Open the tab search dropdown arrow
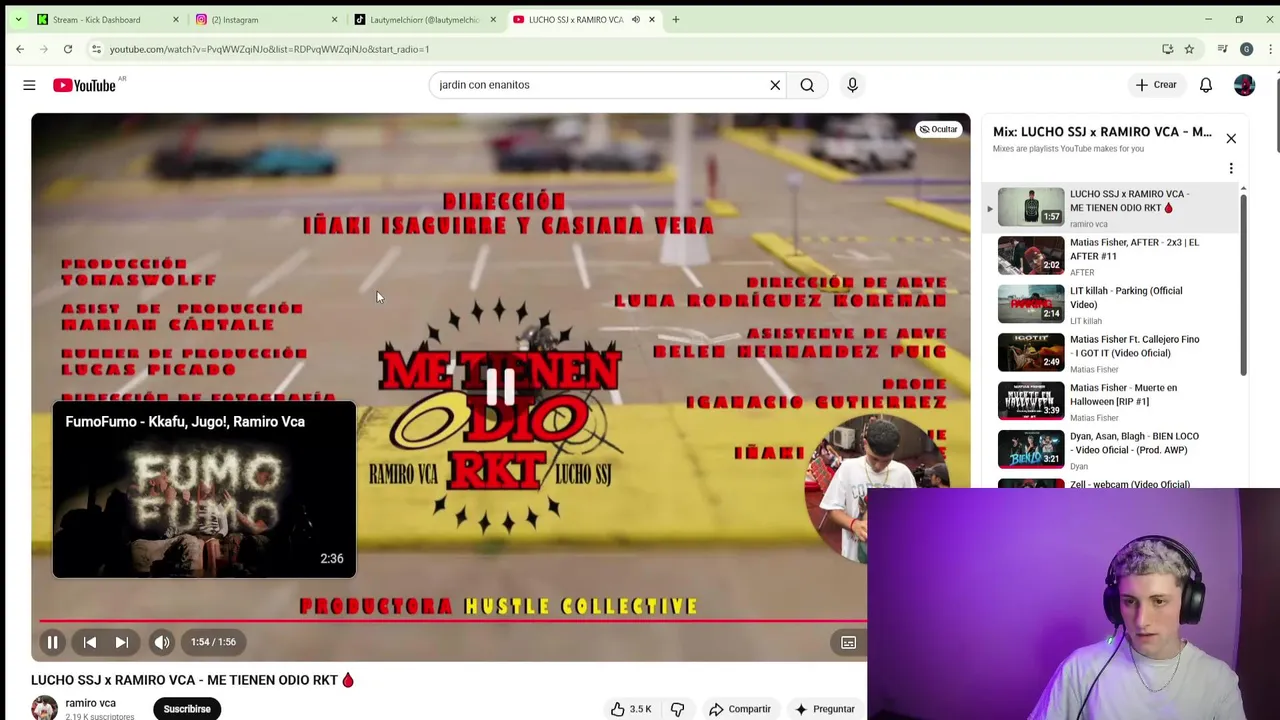1280x720 pixels. [17, 19]
